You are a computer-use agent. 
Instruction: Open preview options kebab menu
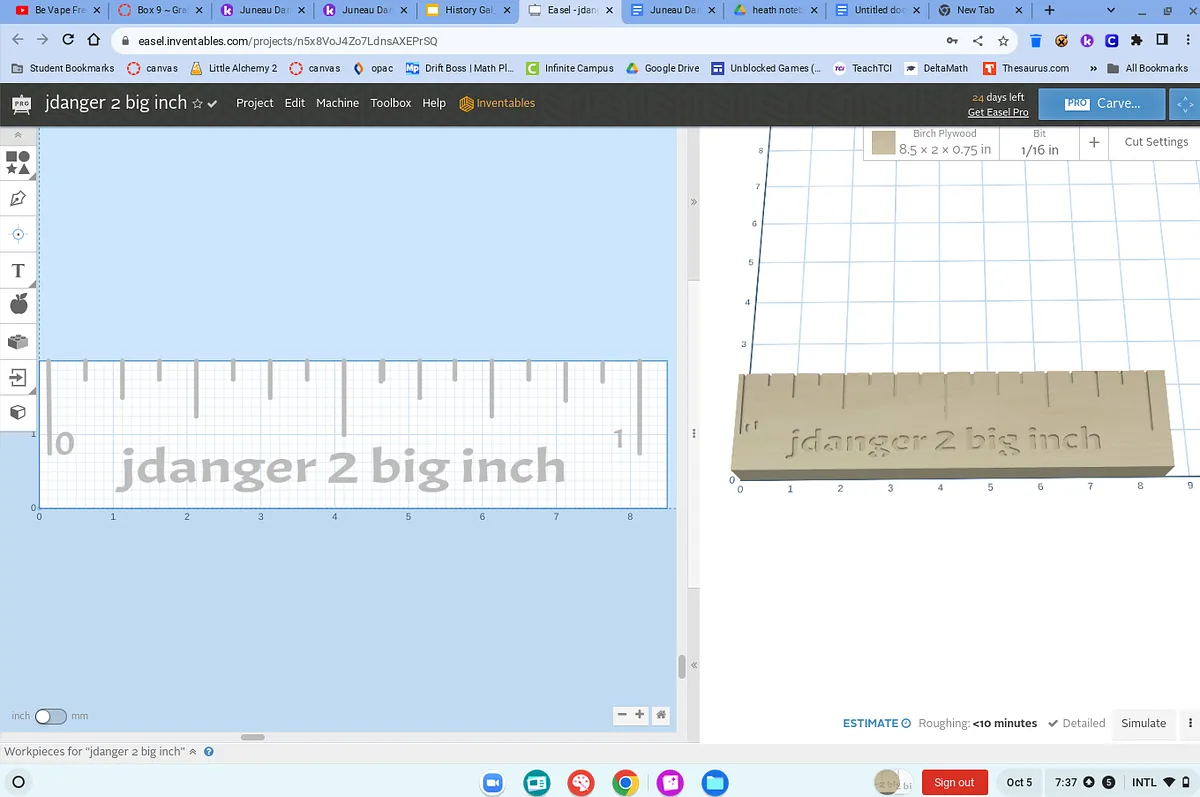[x=1189, y=723]
